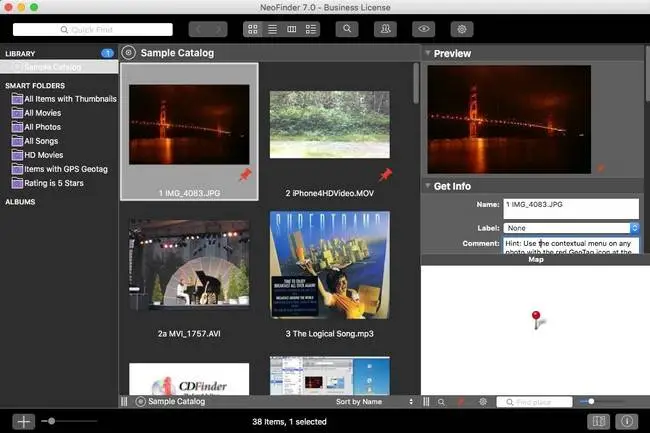Click the map toolbar handle icon

tap(427, 402)
